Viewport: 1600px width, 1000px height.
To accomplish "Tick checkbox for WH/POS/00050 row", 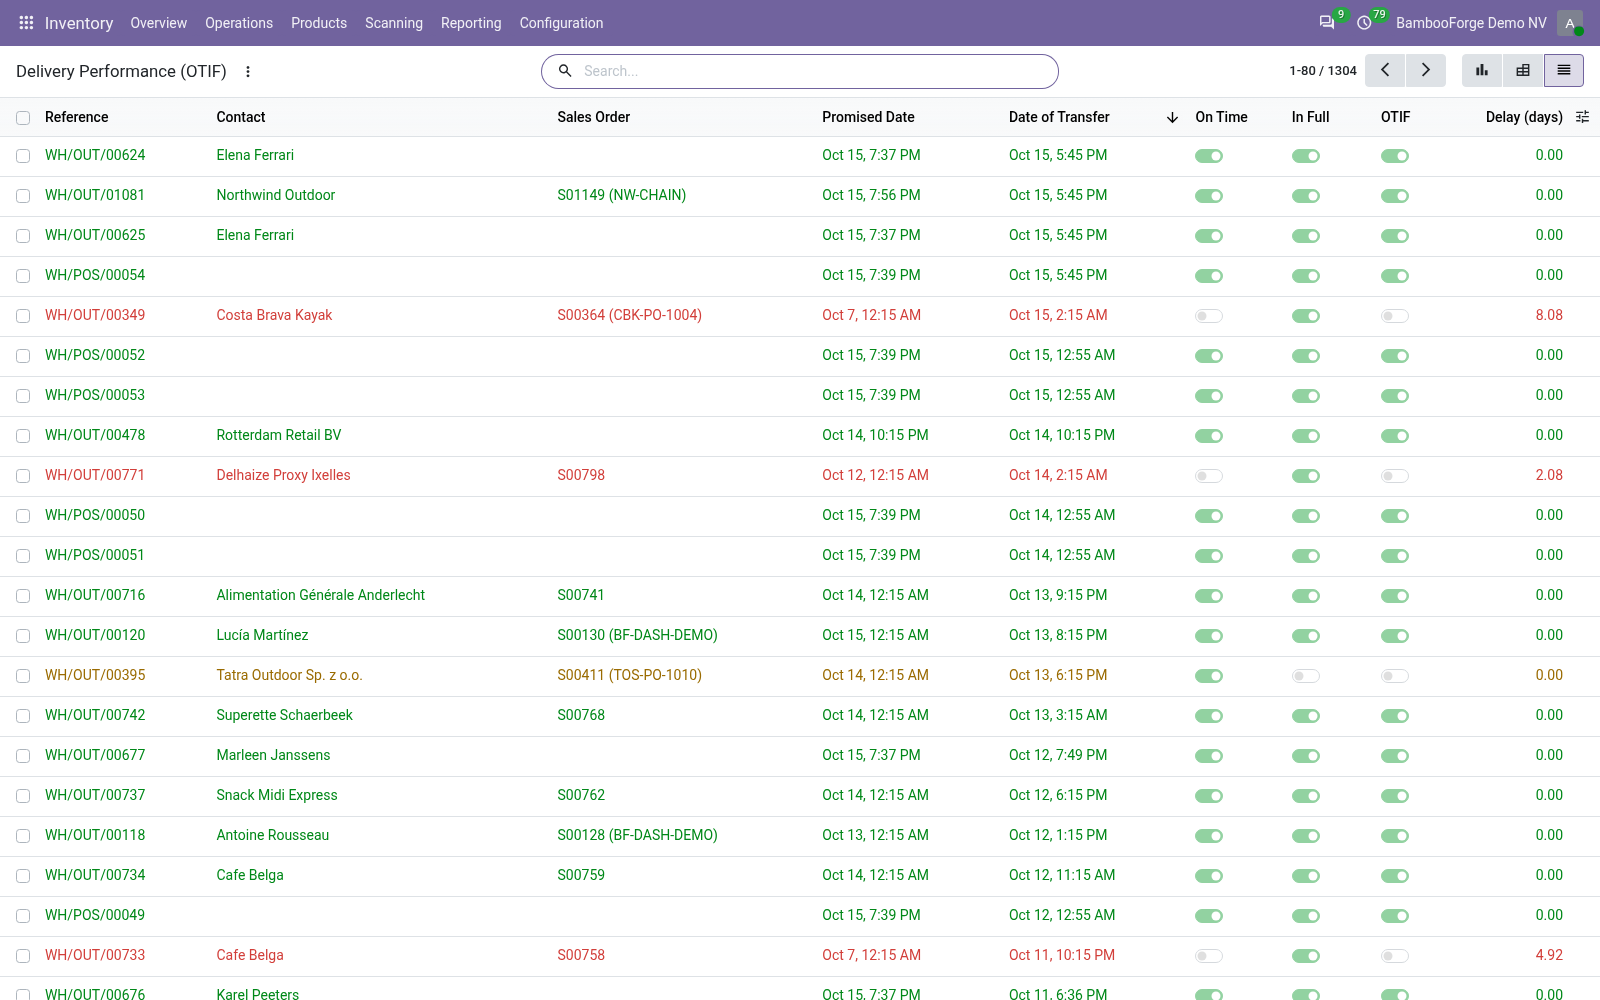I will [x=23, y=516].
